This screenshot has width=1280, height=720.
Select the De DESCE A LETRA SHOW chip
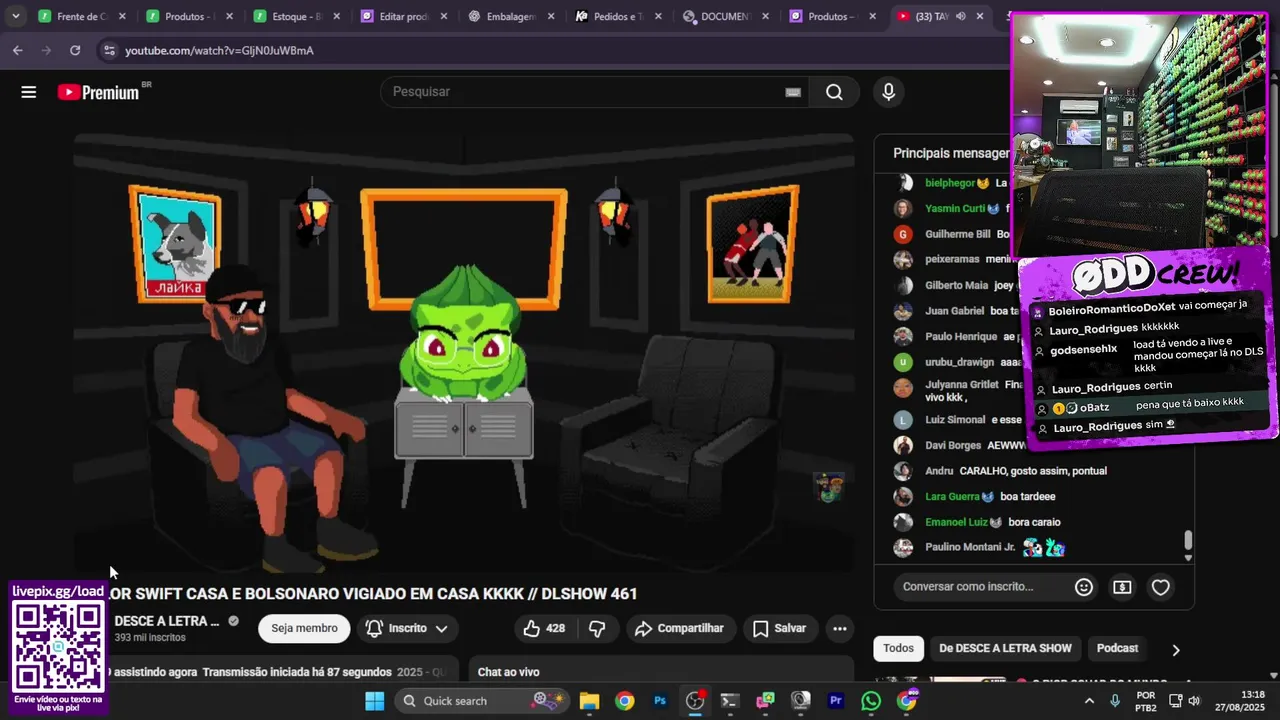pyautogui.click(x=1005, y=648)
